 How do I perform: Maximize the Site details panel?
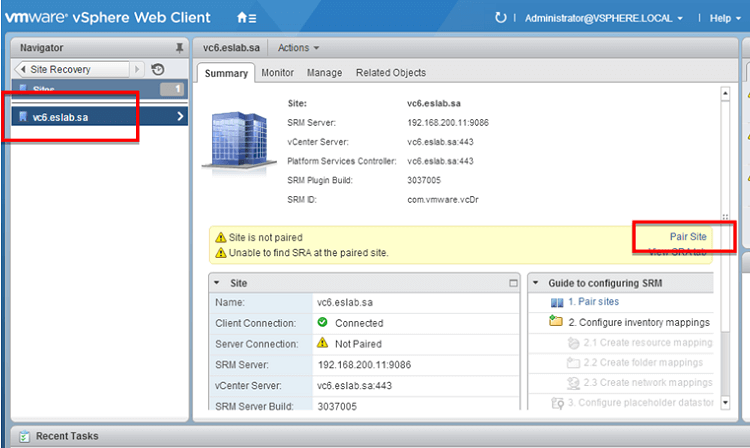point(514,283)
